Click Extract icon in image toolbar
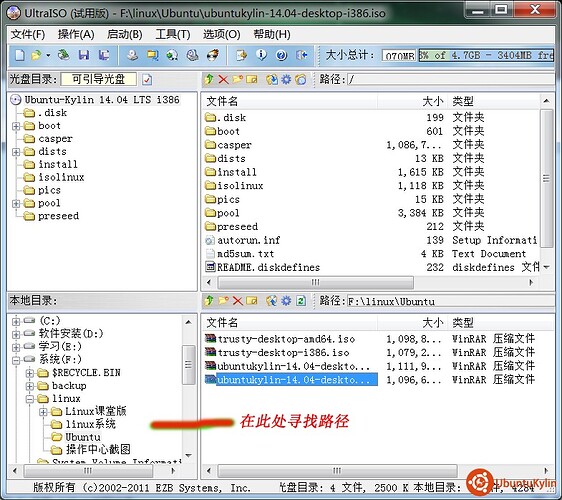 (x=272, y=80)
